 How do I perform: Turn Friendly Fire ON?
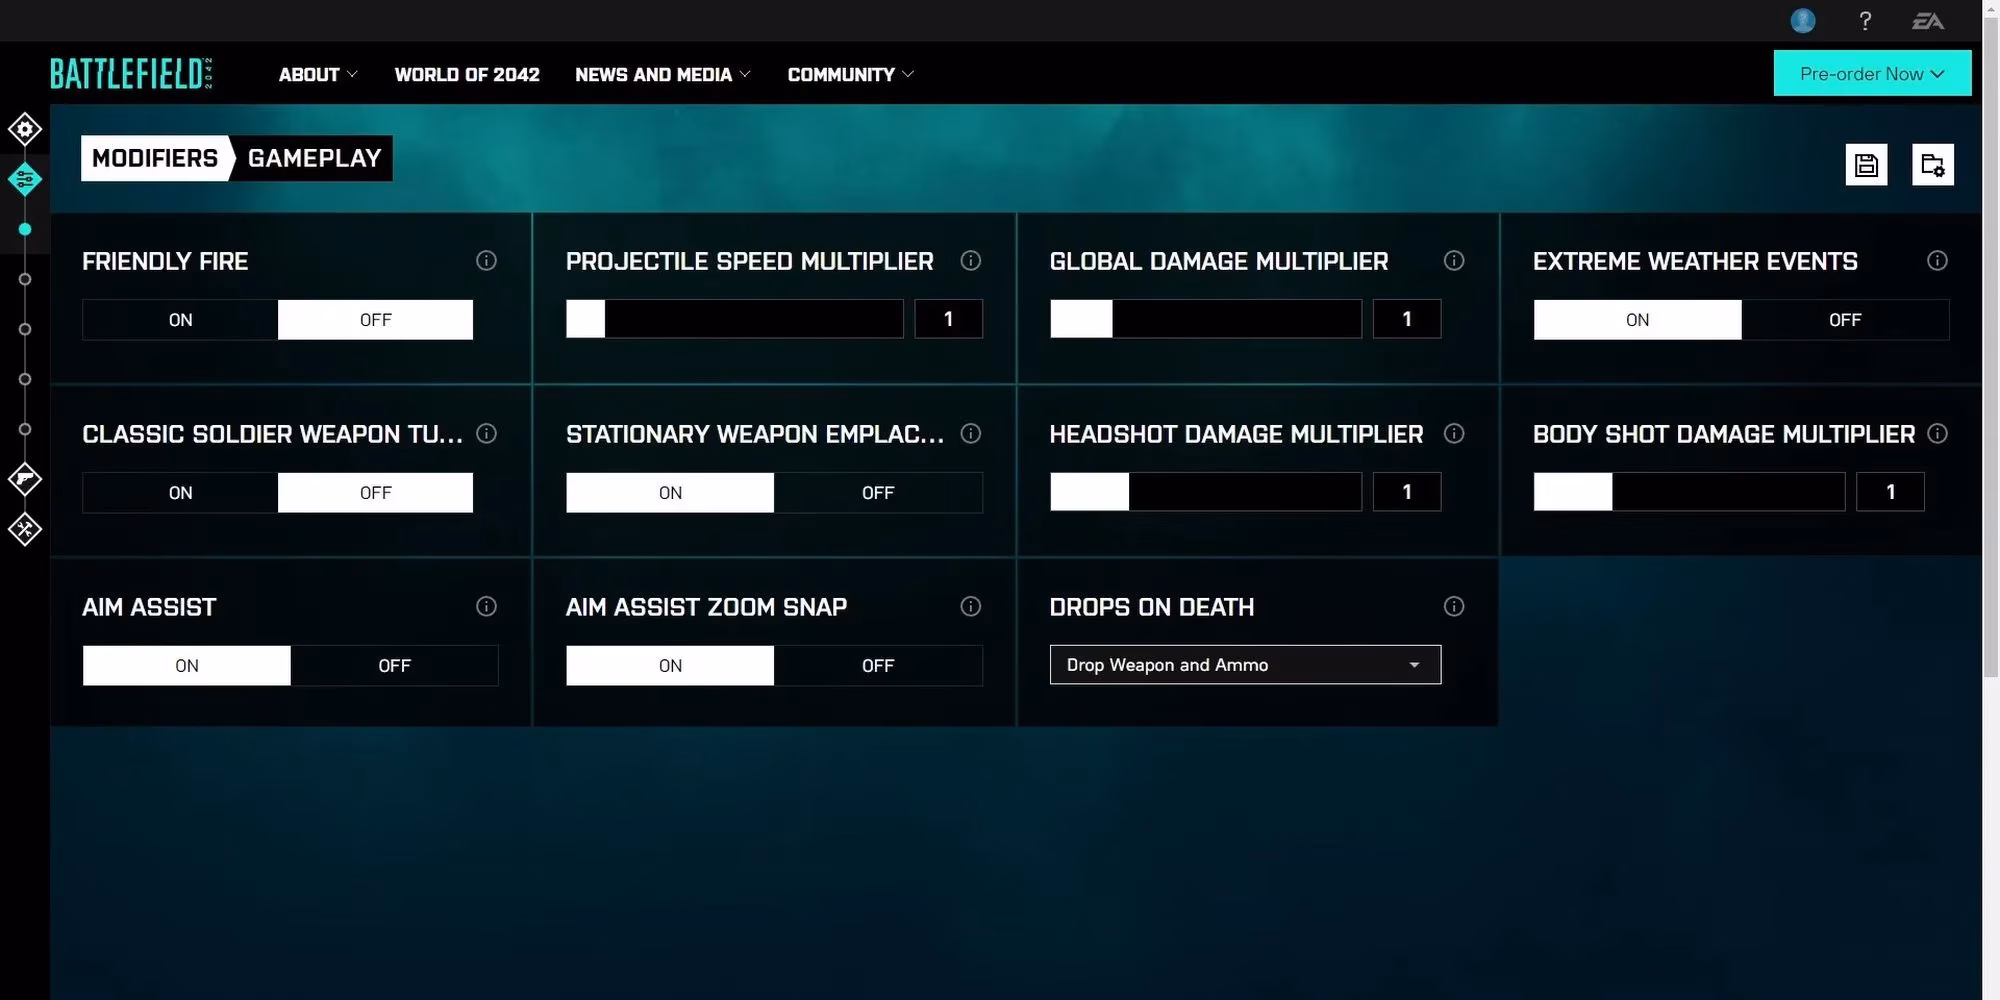[180, 319]
